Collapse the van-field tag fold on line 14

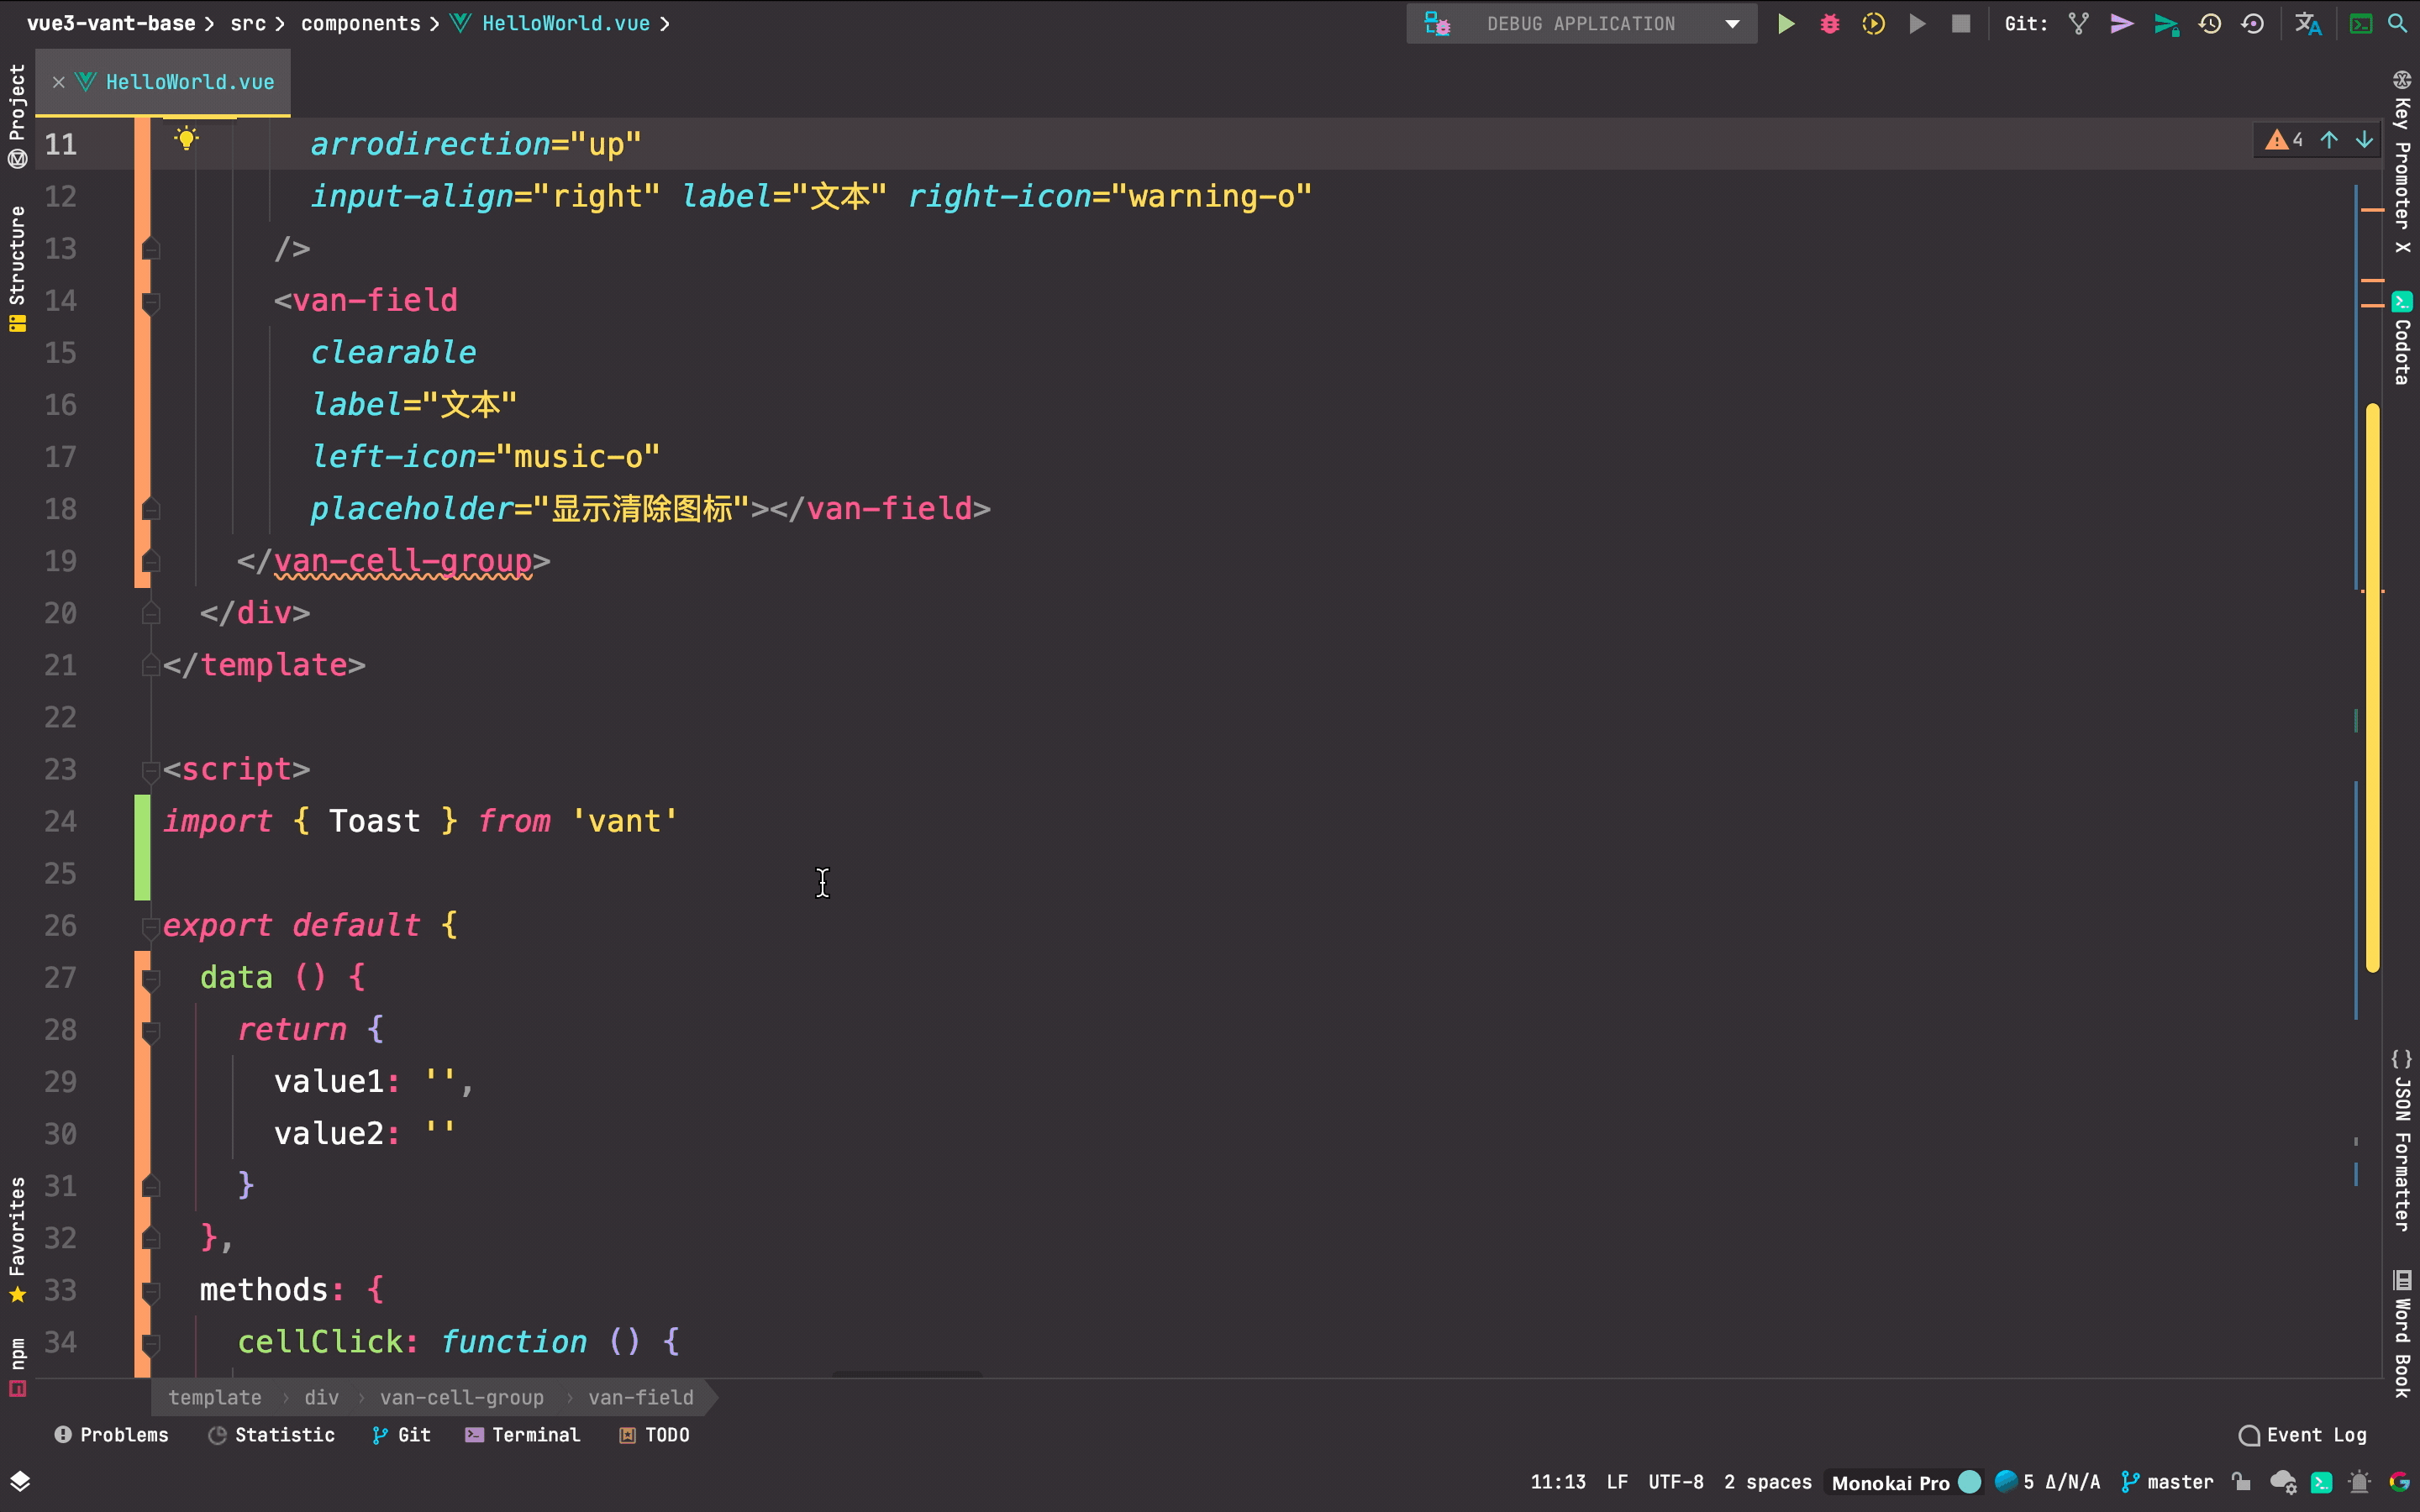tap(151, 301)
